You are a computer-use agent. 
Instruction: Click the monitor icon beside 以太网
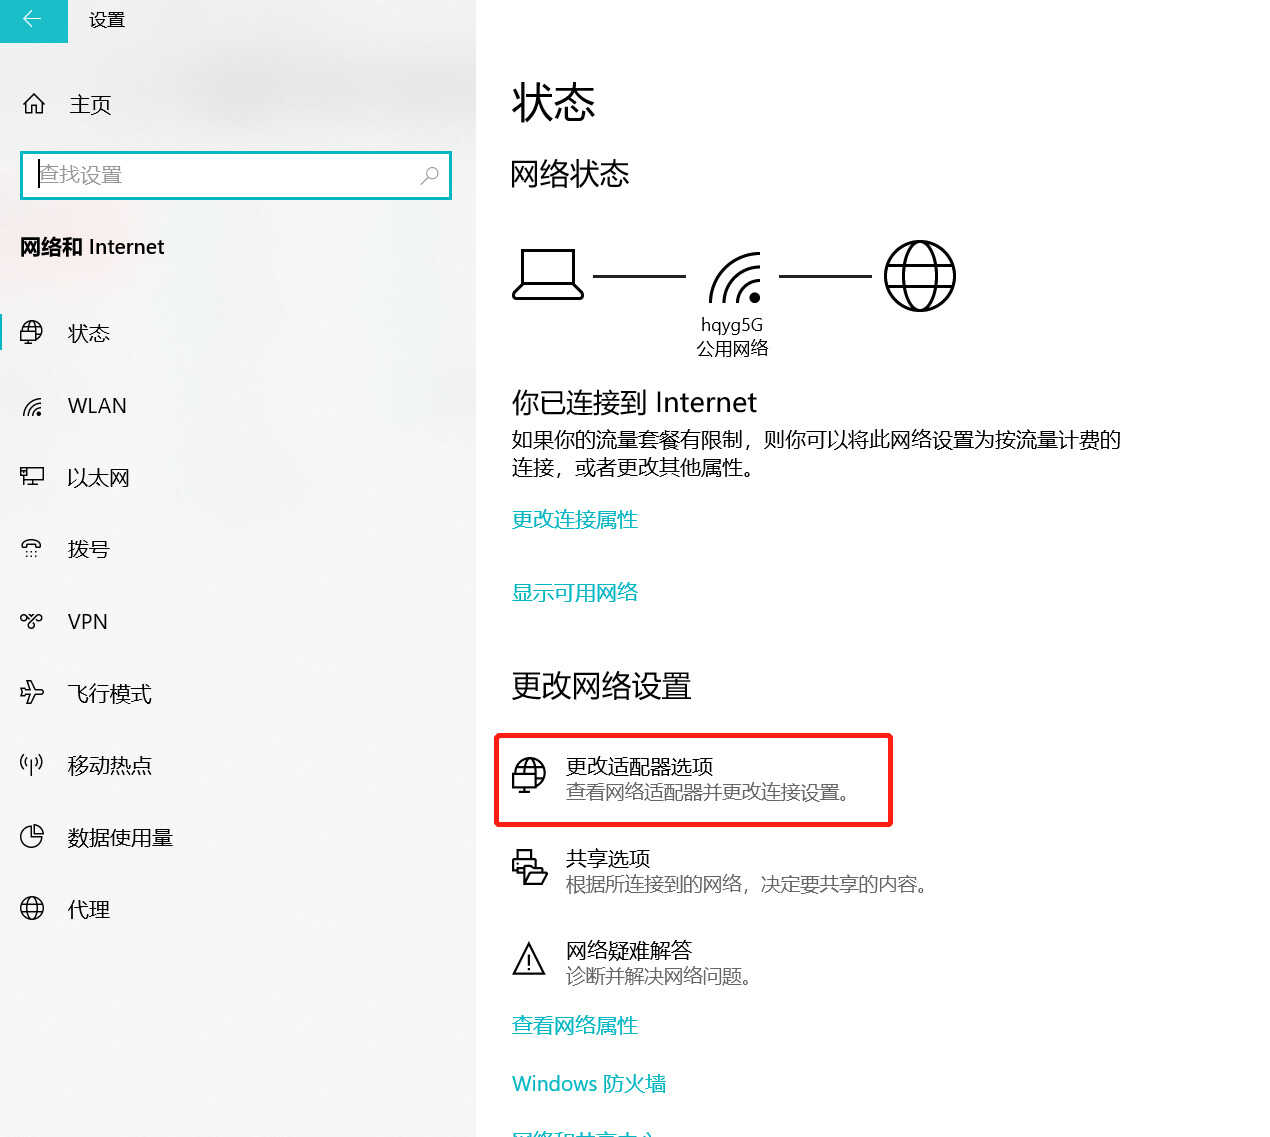click(x=32, y=477)
